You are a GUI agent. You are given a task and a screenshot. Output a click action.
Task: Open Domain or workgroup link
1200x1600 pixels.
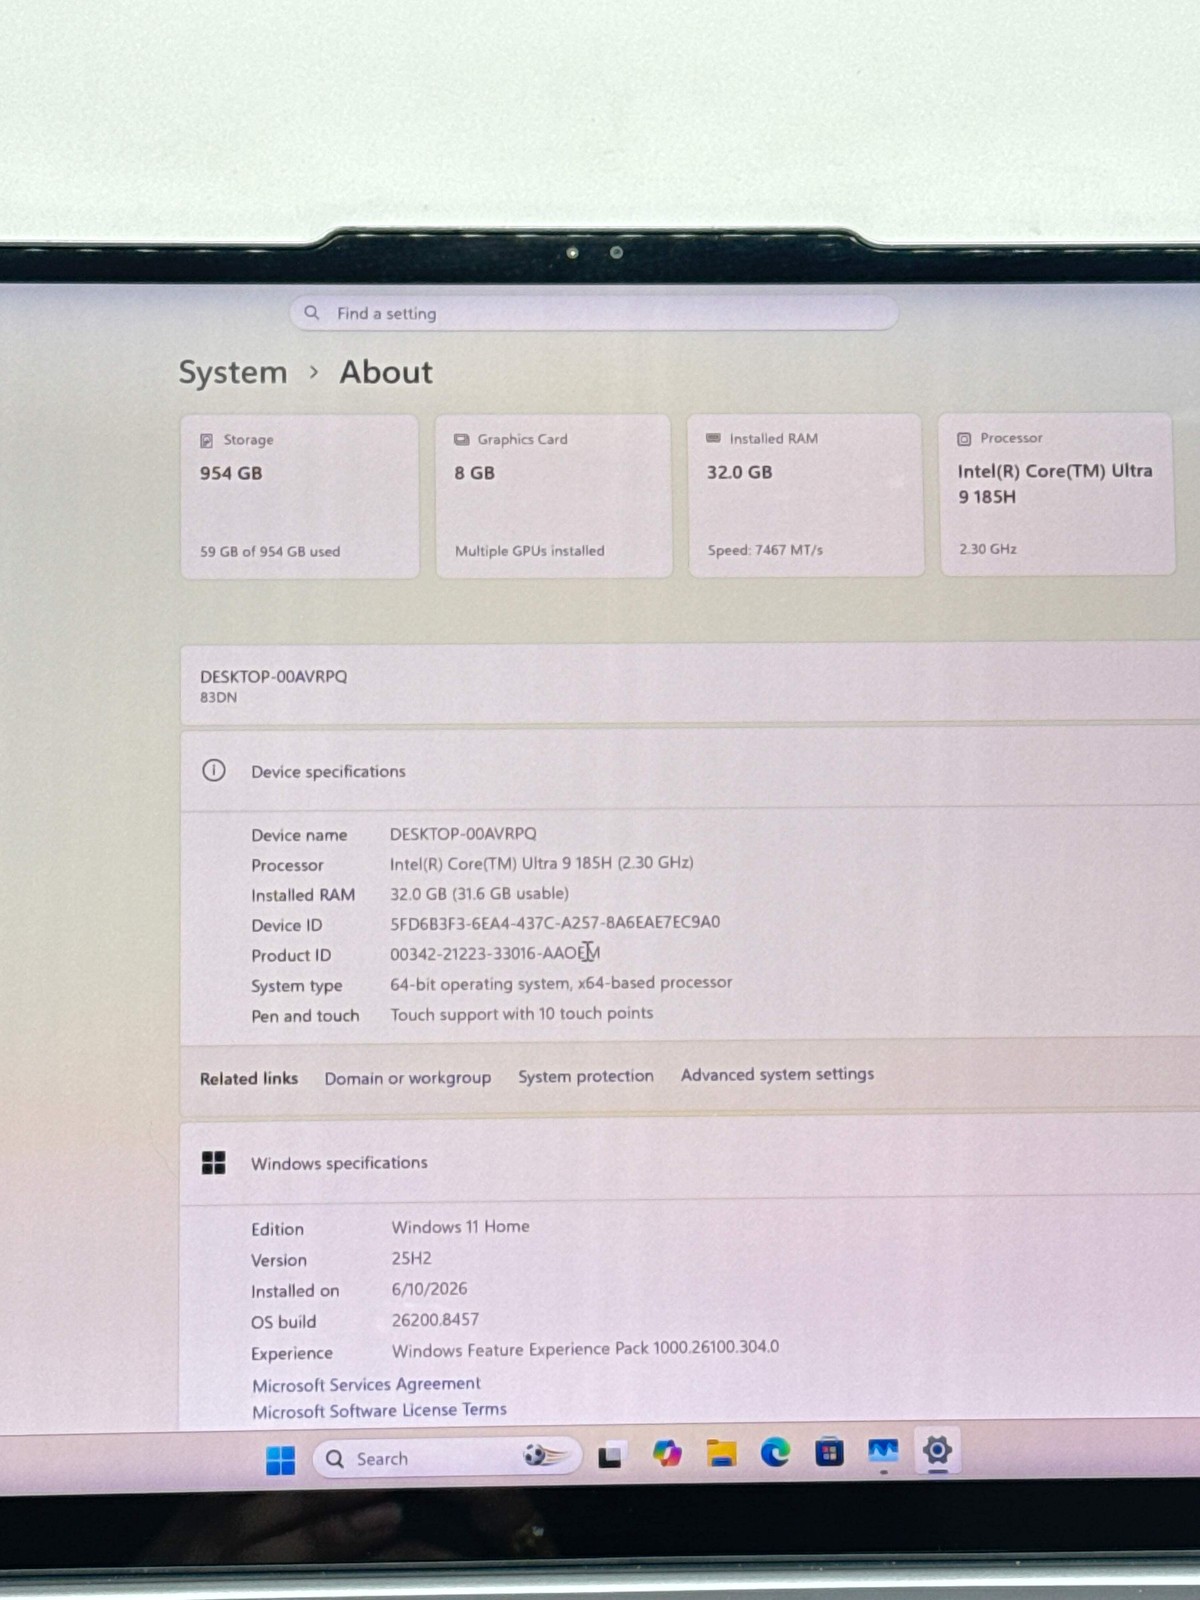pos(408,1078)
